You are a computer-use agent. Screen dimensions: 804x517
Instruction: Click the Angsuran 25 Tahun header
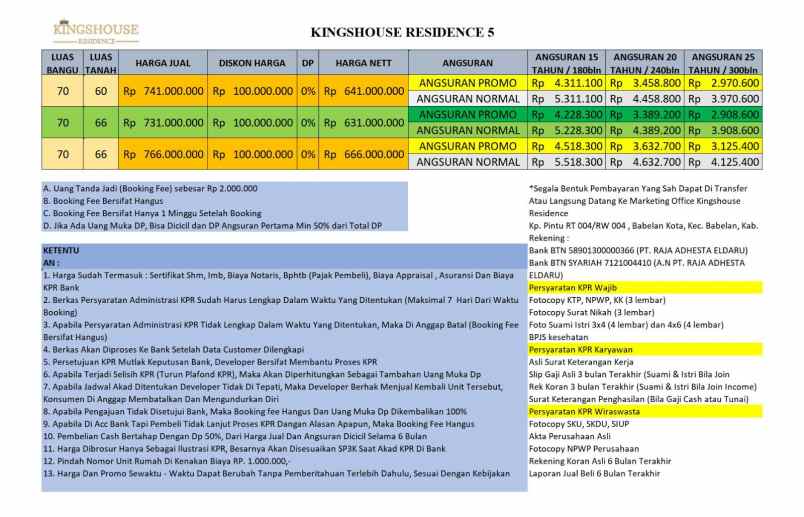(724, 61)
